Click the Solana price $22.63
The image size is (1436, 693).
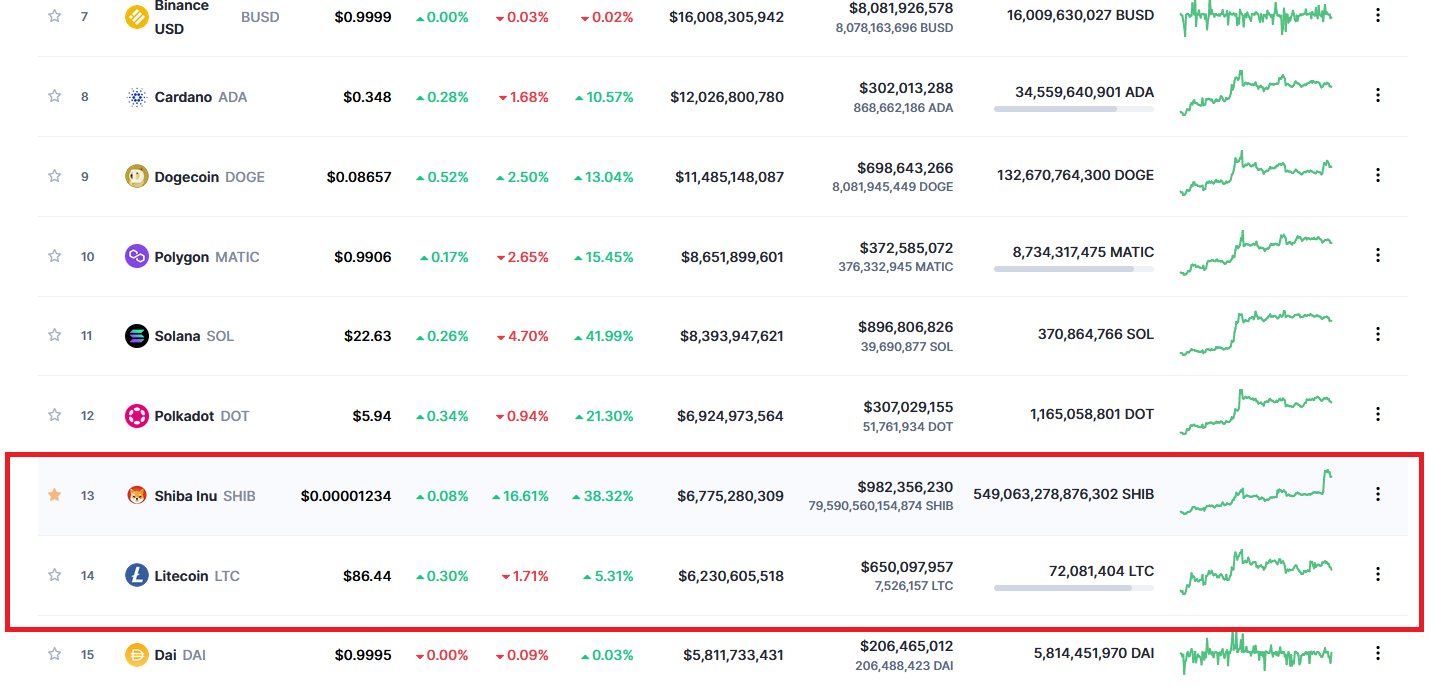click(368, 336)
